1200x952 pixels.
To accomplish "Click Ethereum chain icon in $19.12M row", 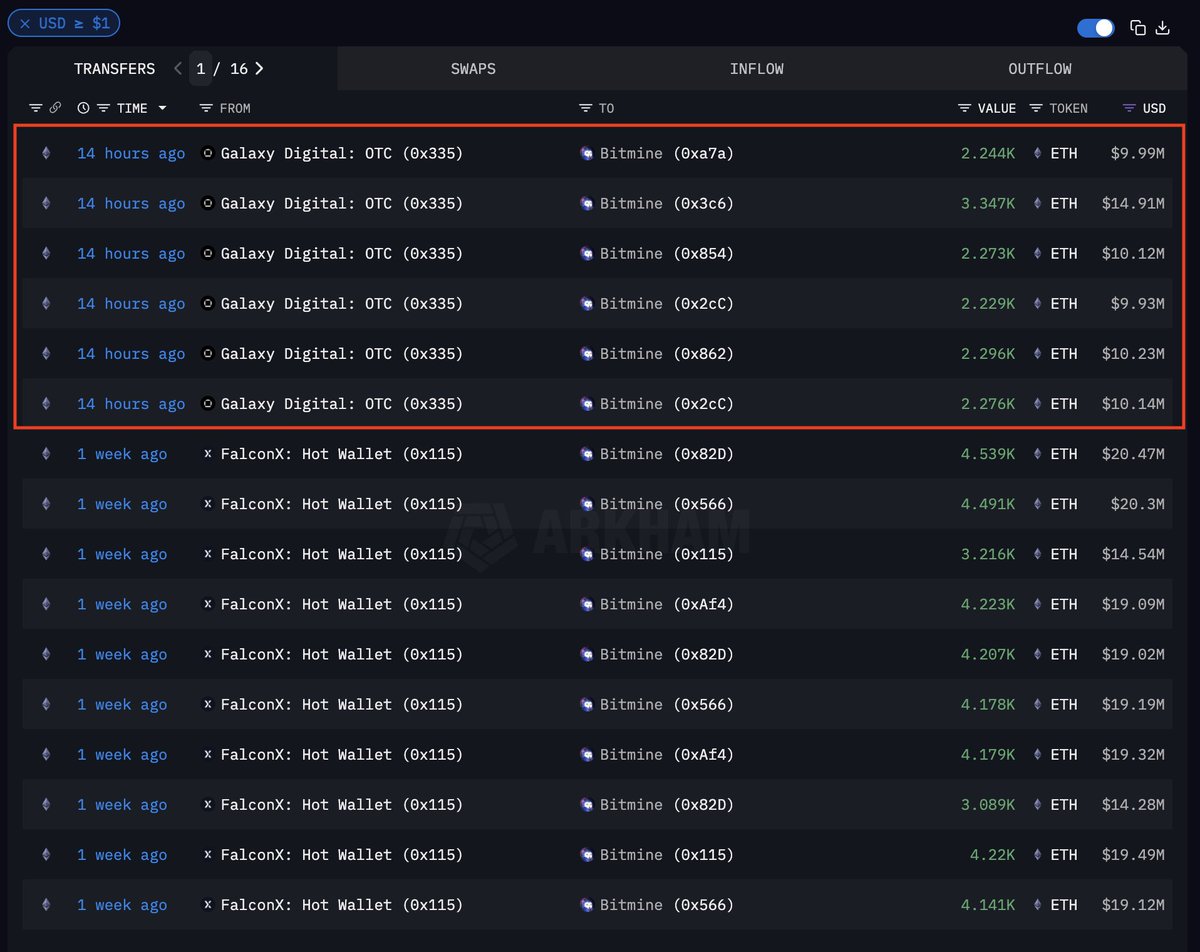I will (x=45, y=905).
